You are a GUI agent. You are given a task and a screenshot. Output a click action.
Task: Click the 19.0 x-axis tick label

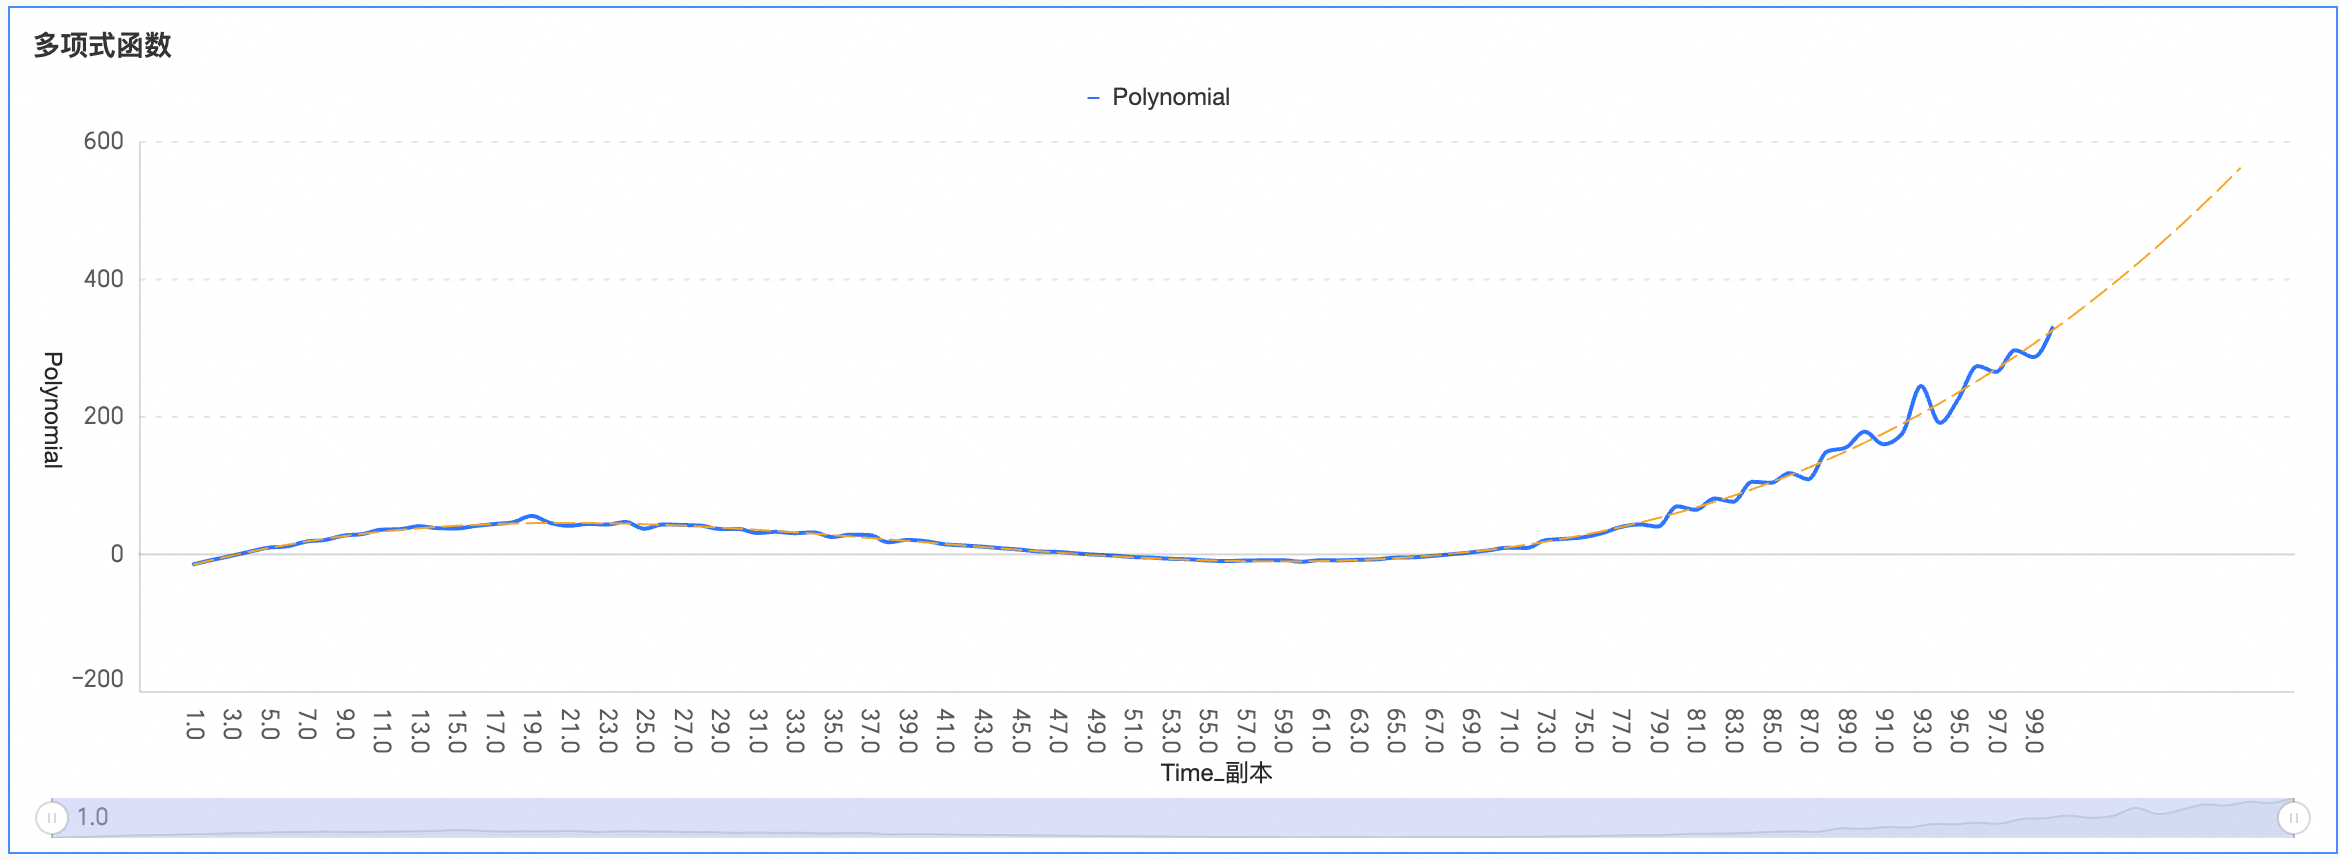(532, 731)
